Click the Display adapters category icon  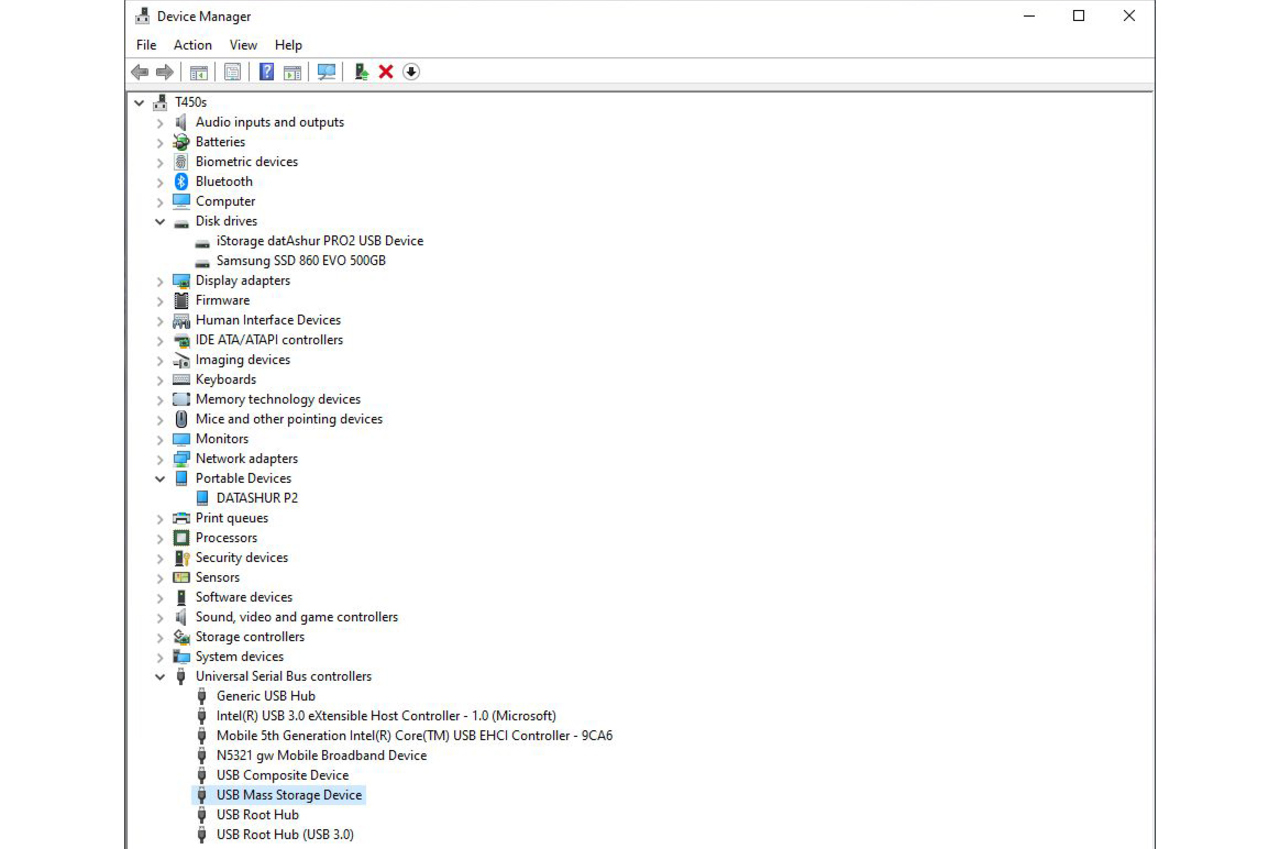[x=181, y=281]
